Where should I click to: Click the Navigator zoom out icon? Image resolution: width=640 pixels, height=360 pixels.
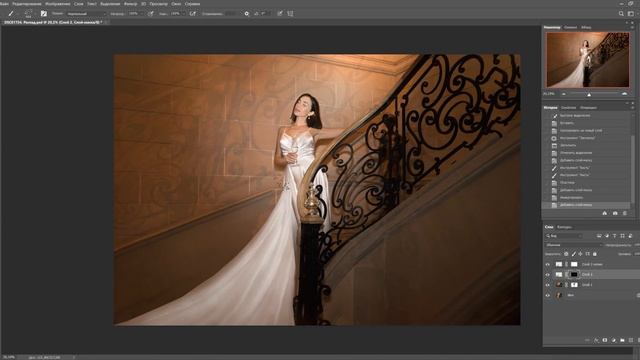(x=564, y=94)
